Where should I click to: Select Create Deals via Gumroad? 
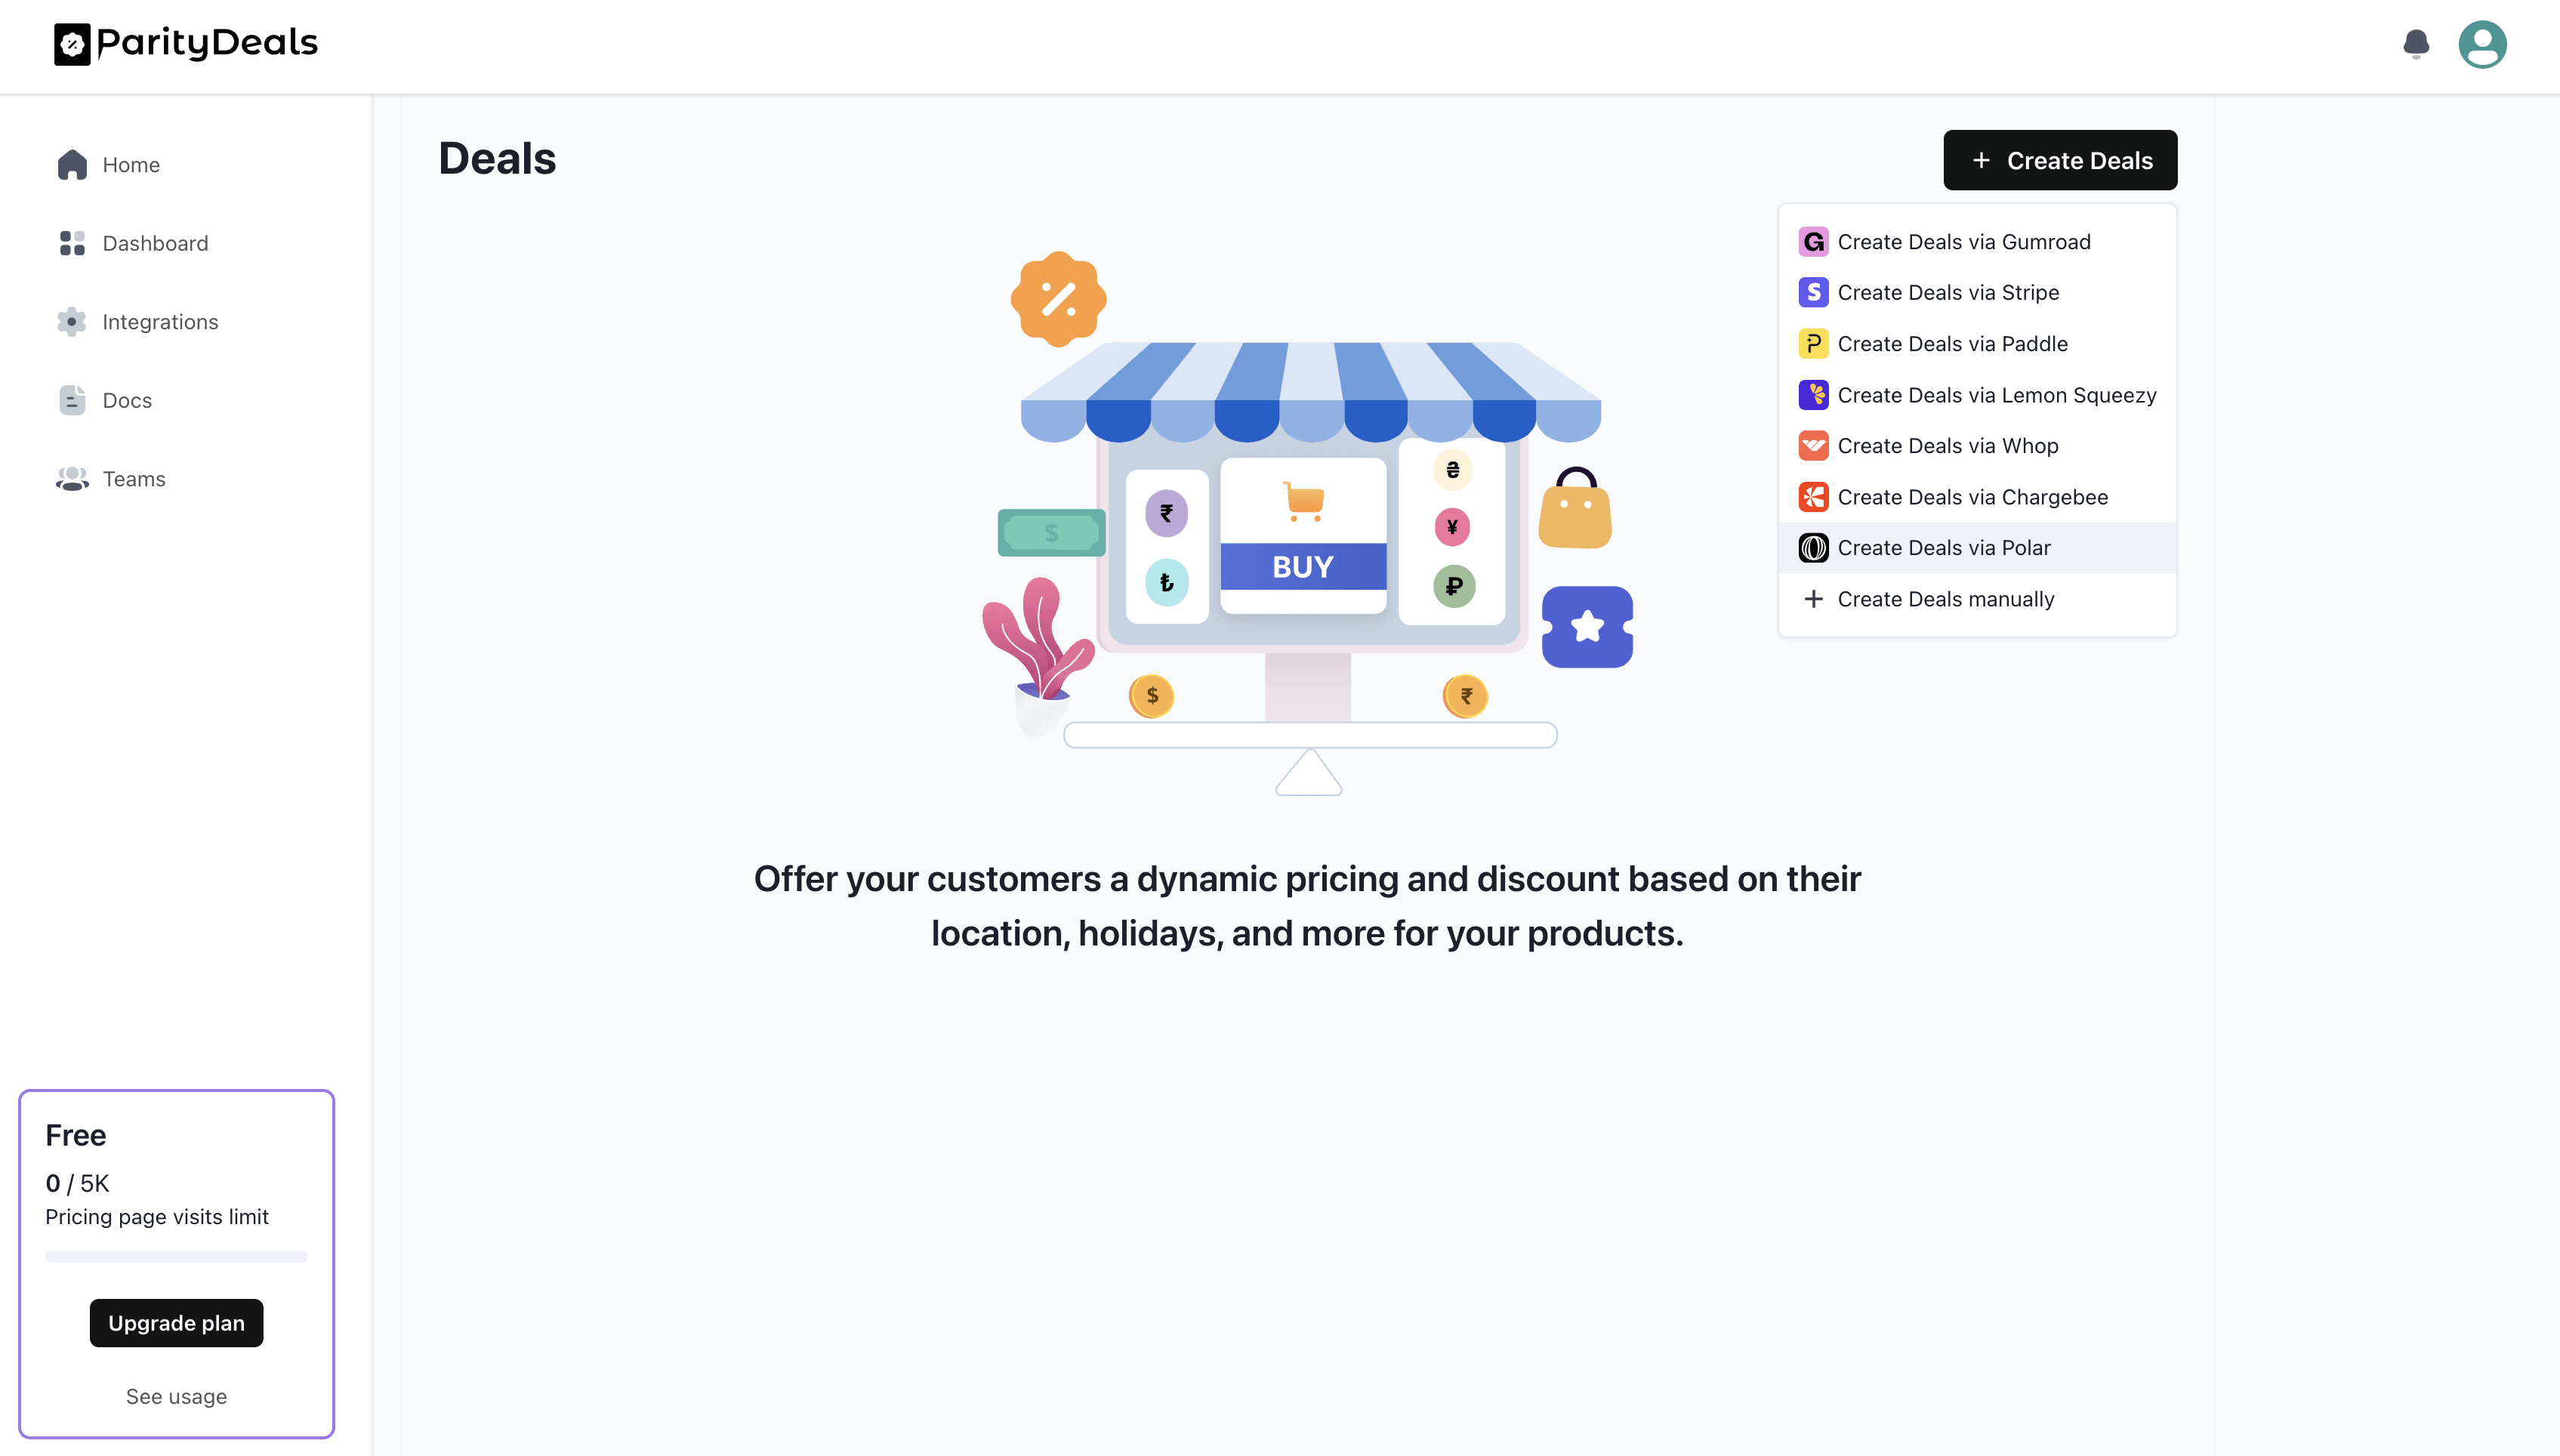click(x=1963, y=242)
